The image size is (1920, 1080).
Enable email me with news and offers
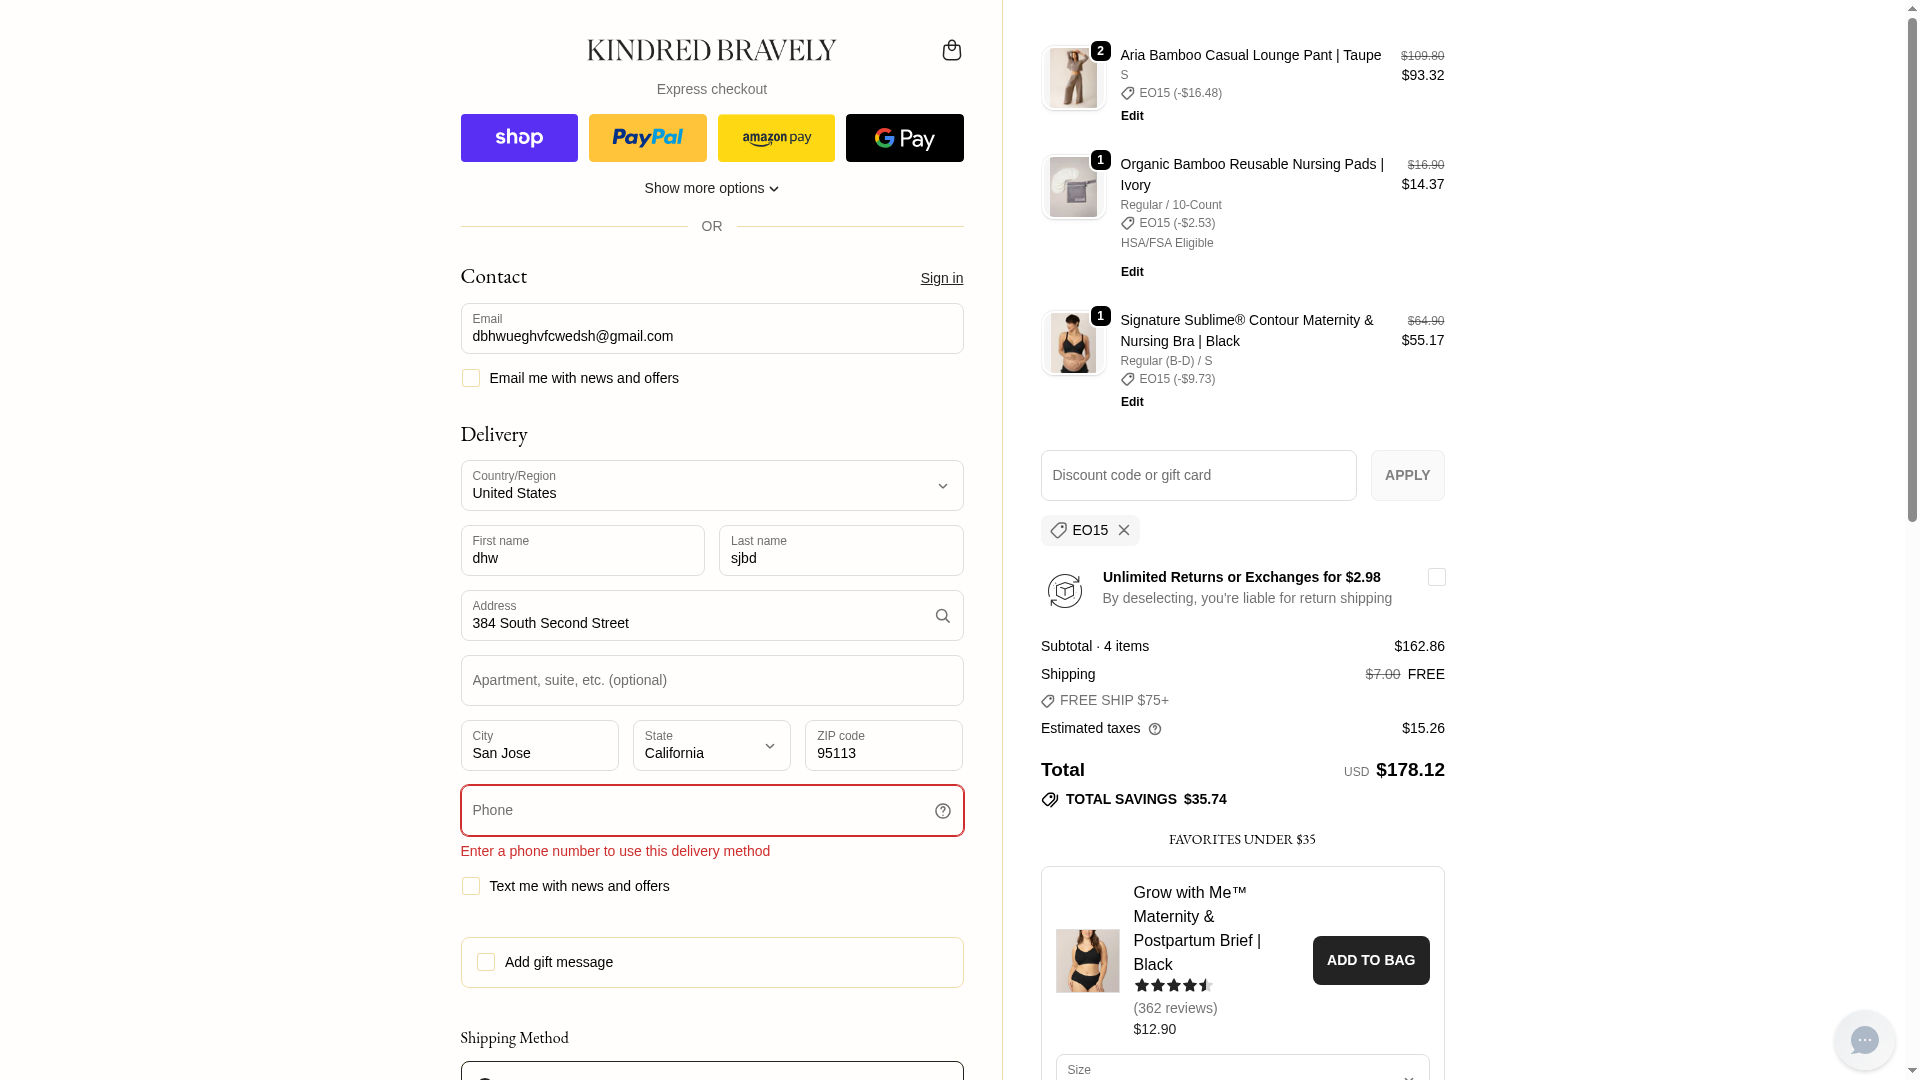[x=471, y=378]
